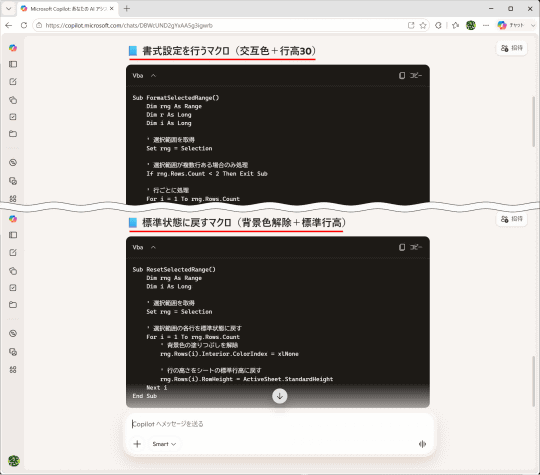Open the folder icon in the lower sidebar

pyautogui.click(x=13, y=304)
